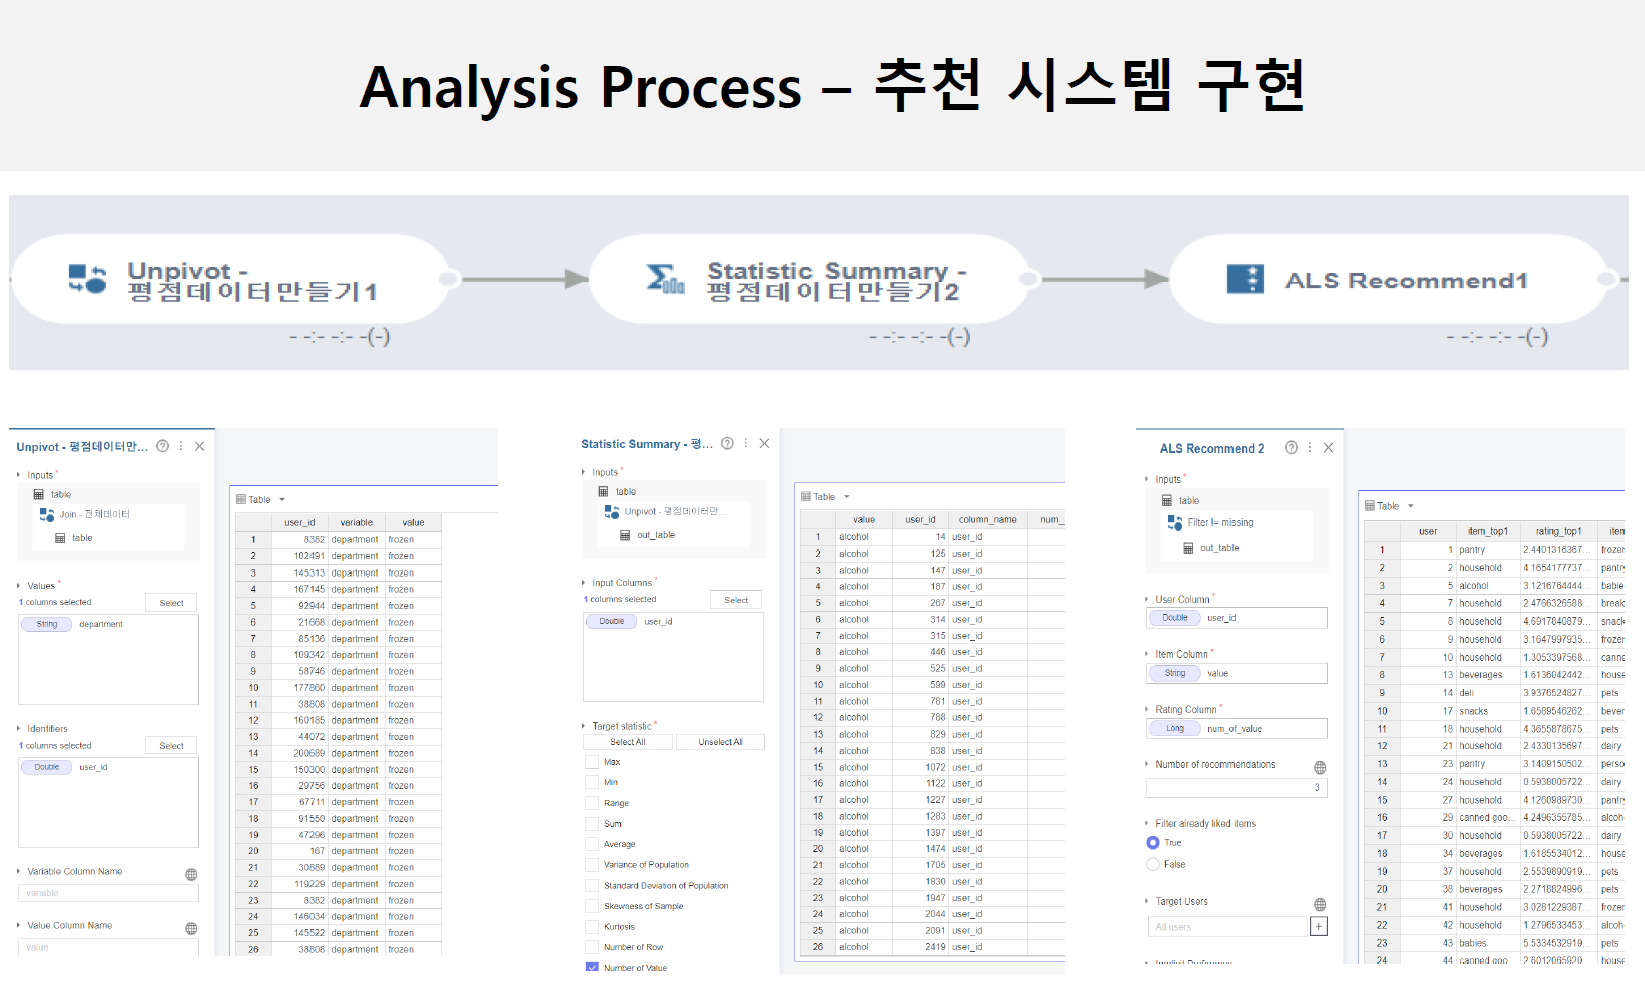Open help for the ALS Recommend 2 panel
The image size is (1645, 997).
1291,448
